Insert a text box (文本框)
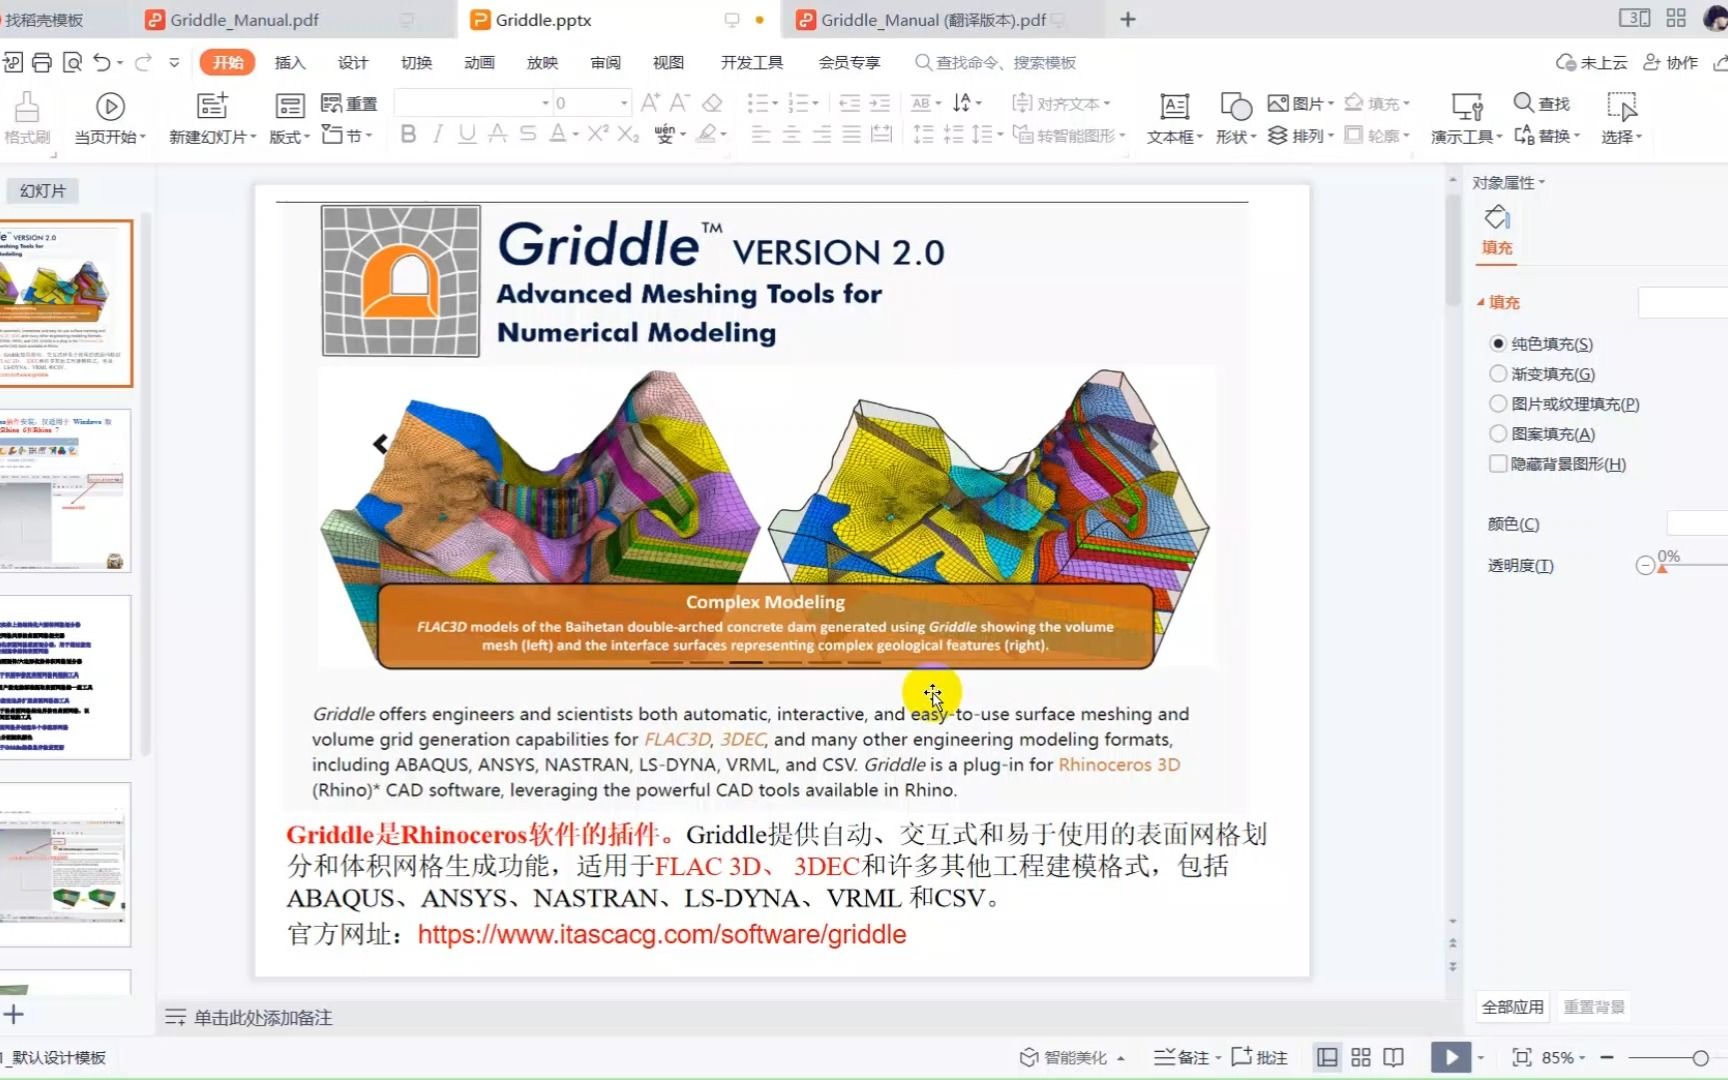Screen dimensions: 1728x1080 [x=1174, y=118]
